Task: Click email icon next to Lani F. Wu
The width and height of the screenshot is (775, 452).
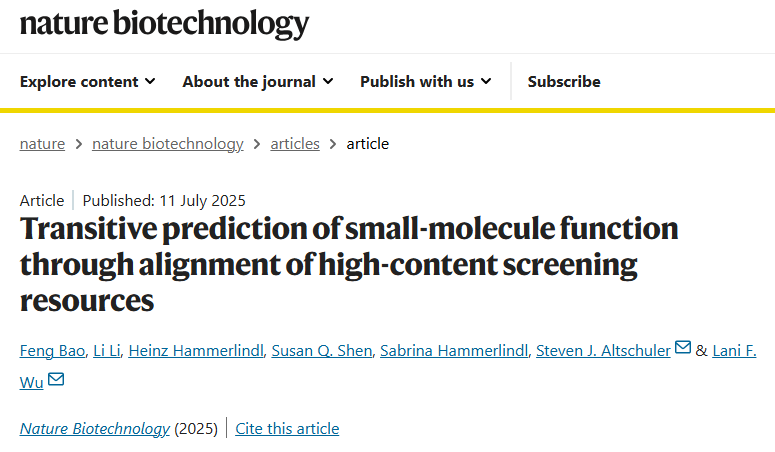Action: (56, 379)
